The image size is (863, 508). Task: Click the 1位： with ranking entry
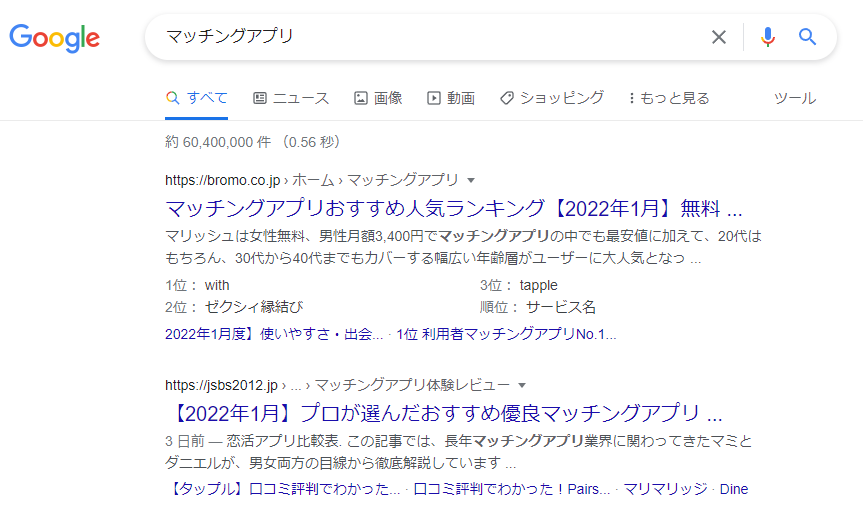click(197, 285)
